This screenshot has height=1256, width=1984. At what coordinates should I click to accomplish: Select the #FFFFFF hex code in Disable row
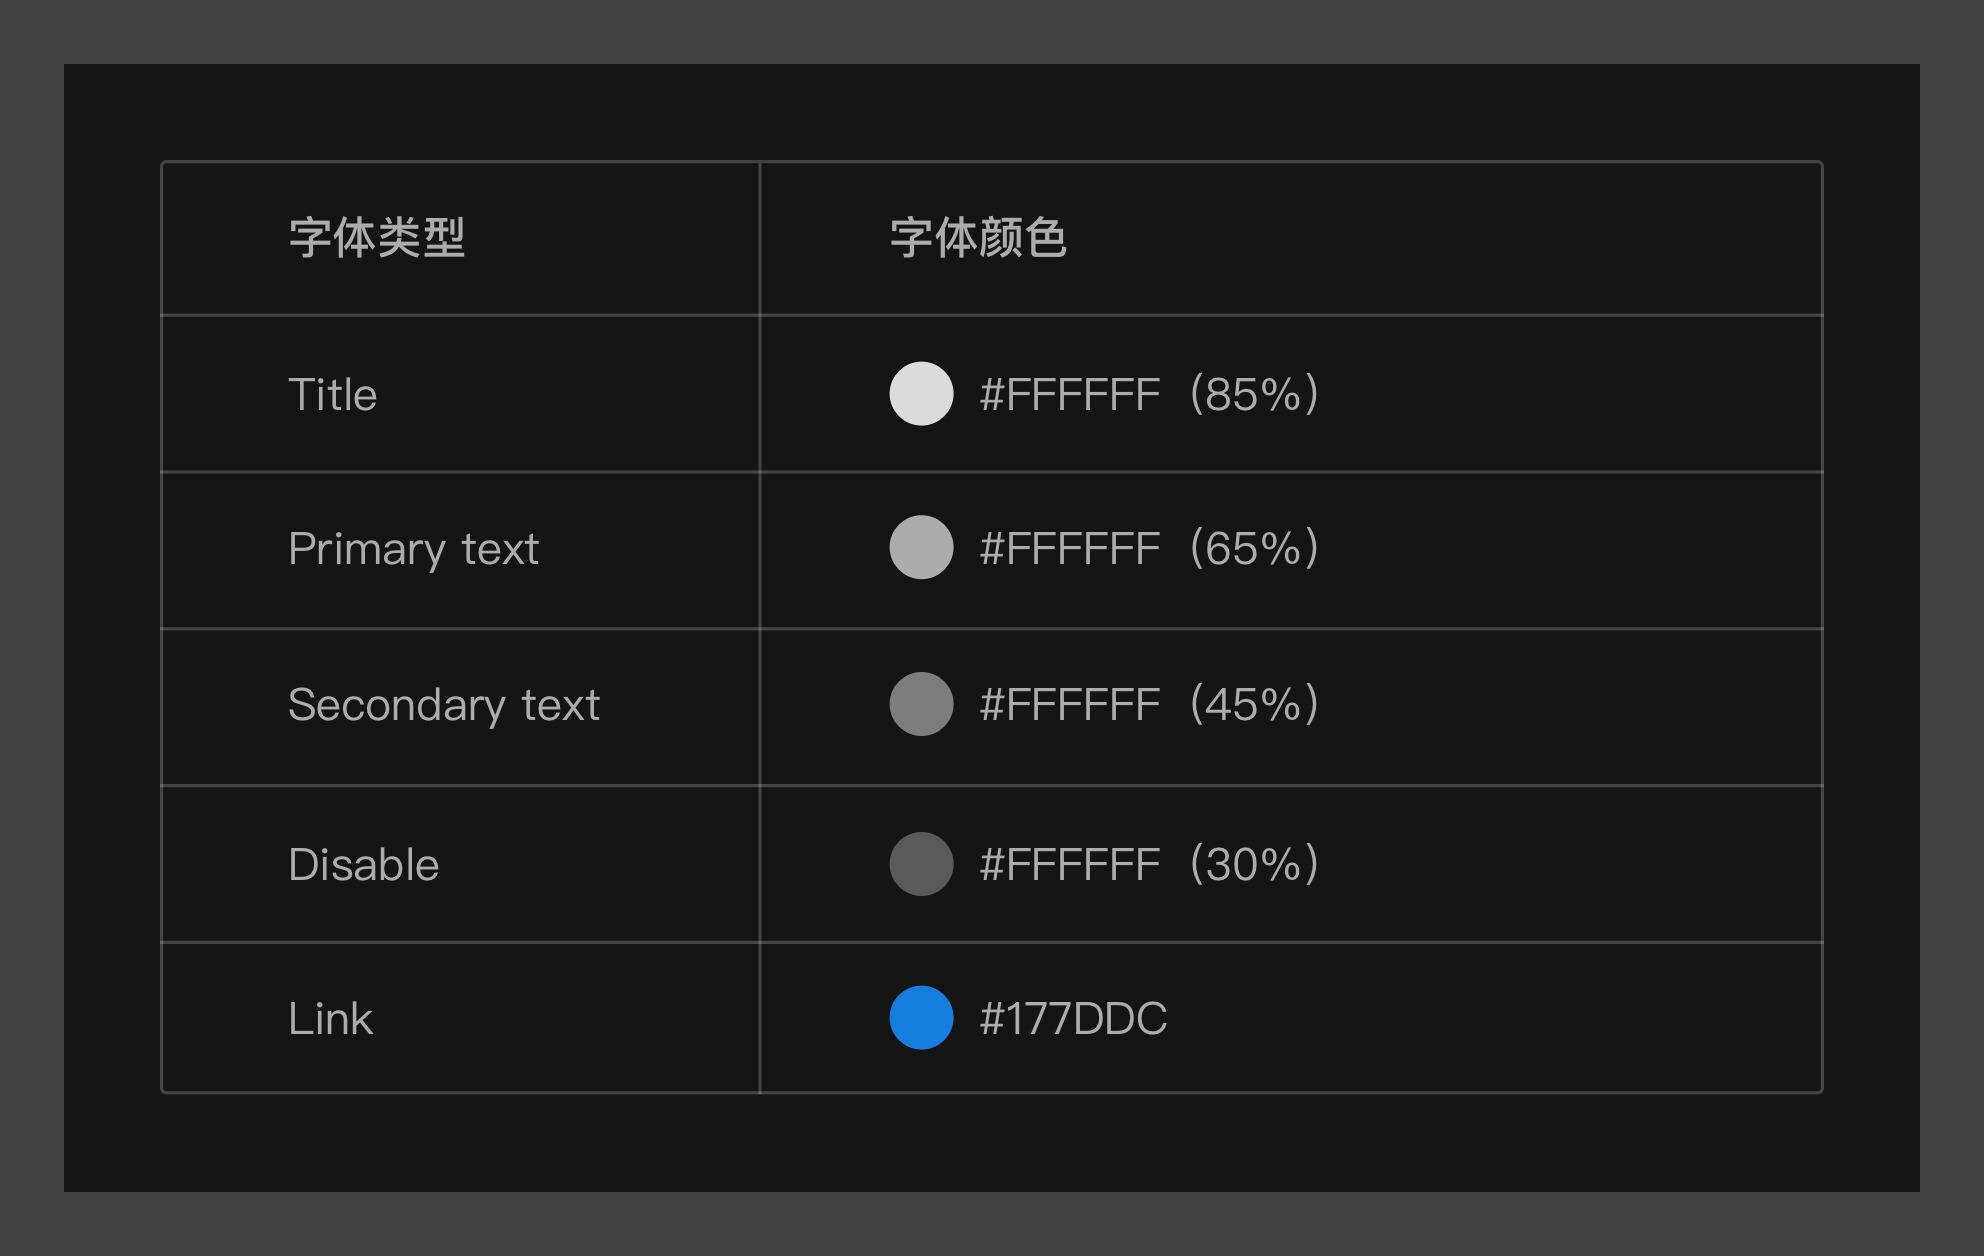point(1070,865)
